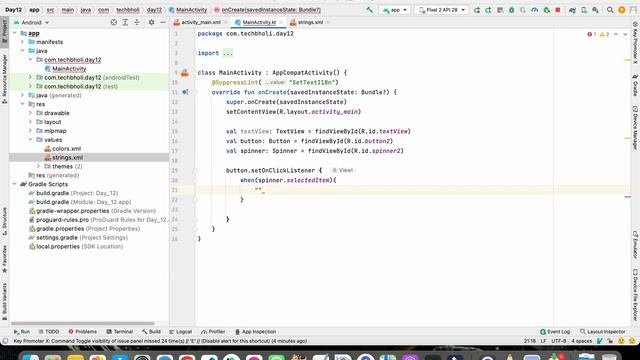Select gradle-wrapper.properties file

coord(92,211)
